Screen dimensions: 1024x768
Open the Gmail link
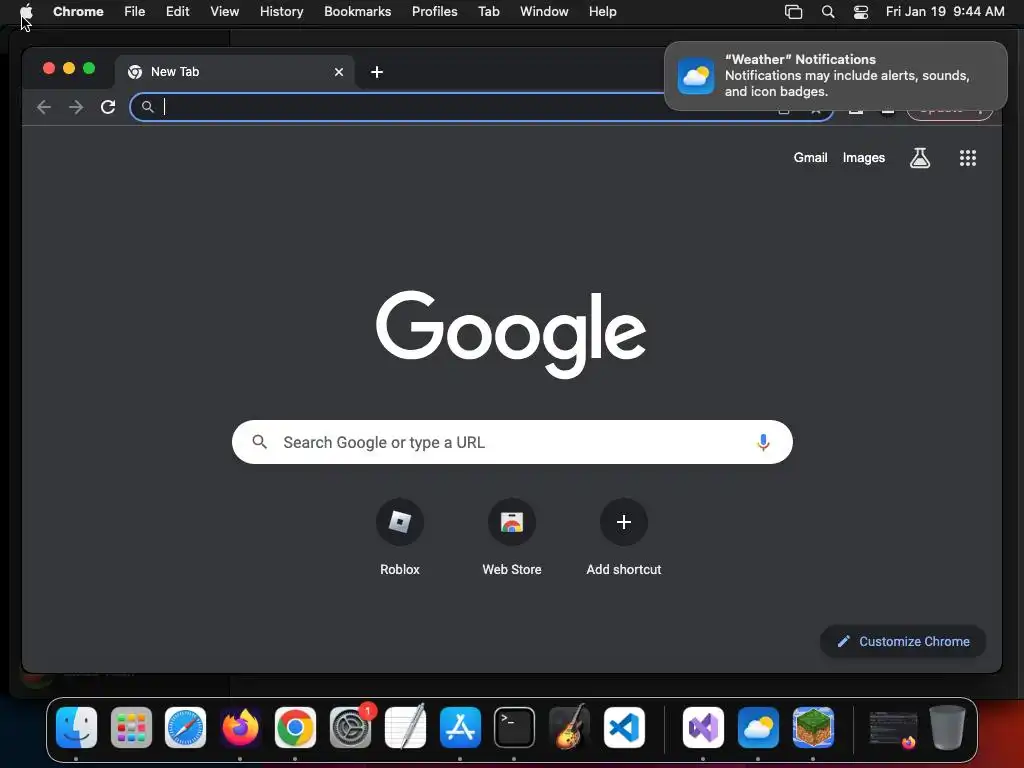click(x=810, y=157)
